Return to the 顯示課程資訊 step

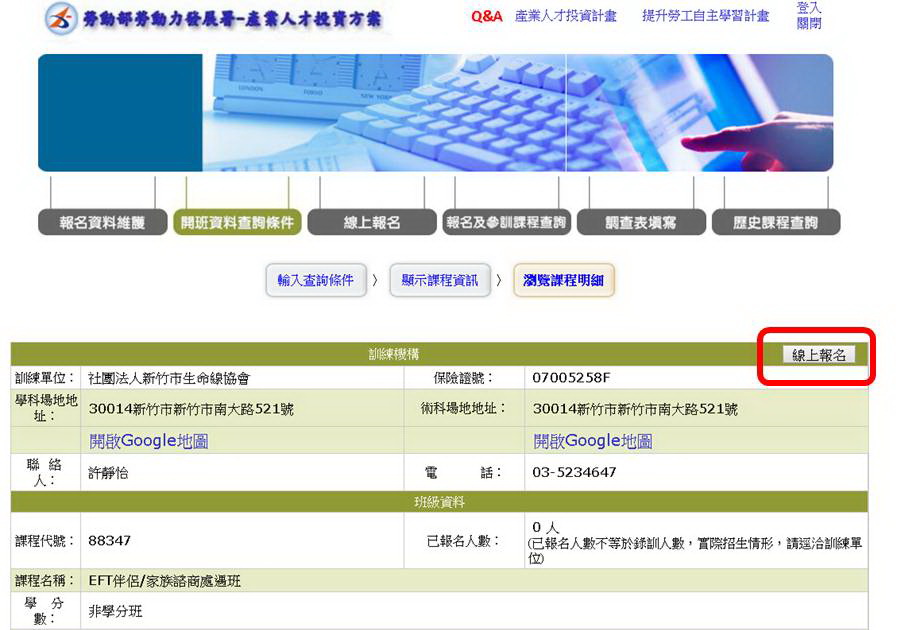440,280
